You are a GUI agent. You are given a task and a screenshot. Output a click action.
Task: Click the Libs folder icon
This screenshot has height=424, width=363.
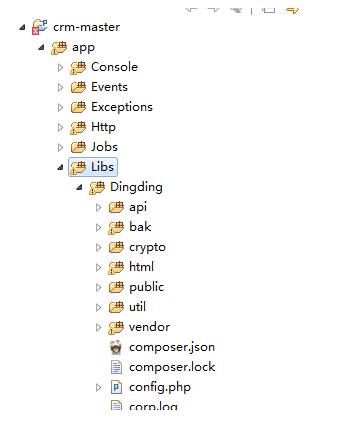point(78,167)
